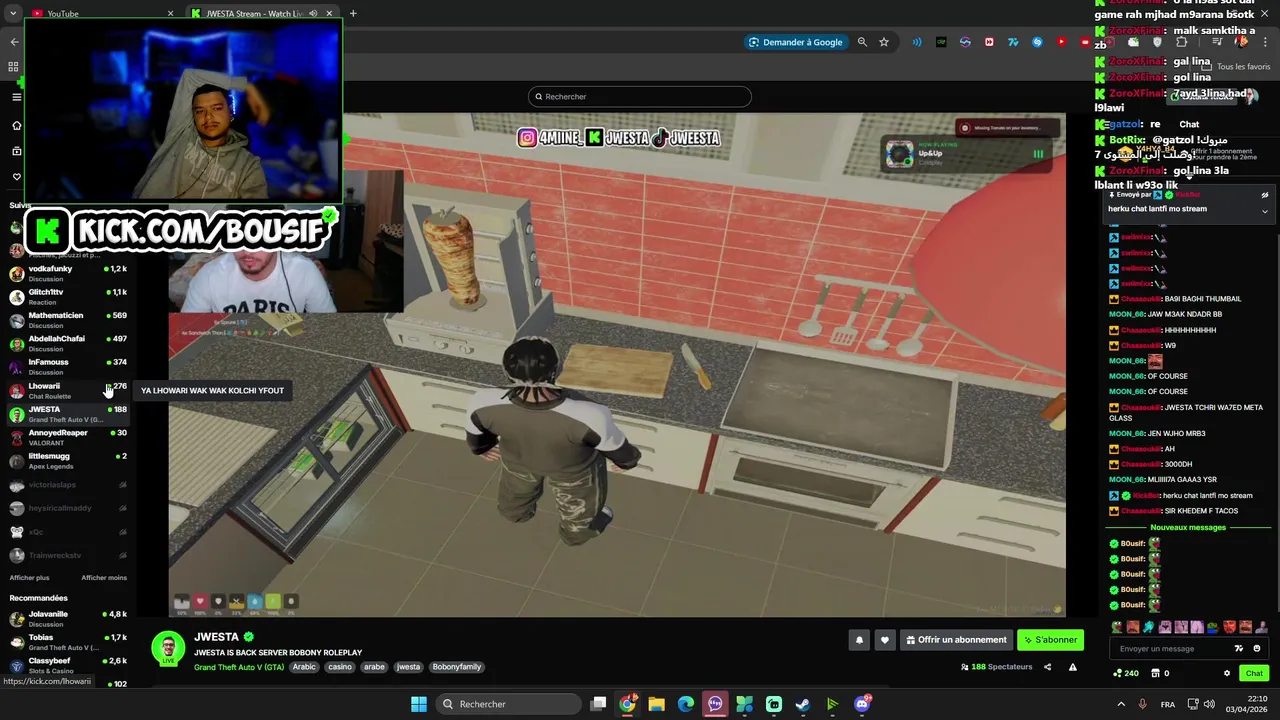Click the sidebar following heart icon
The width and height of the screenshot is (1280, 720).
point(16,177)
